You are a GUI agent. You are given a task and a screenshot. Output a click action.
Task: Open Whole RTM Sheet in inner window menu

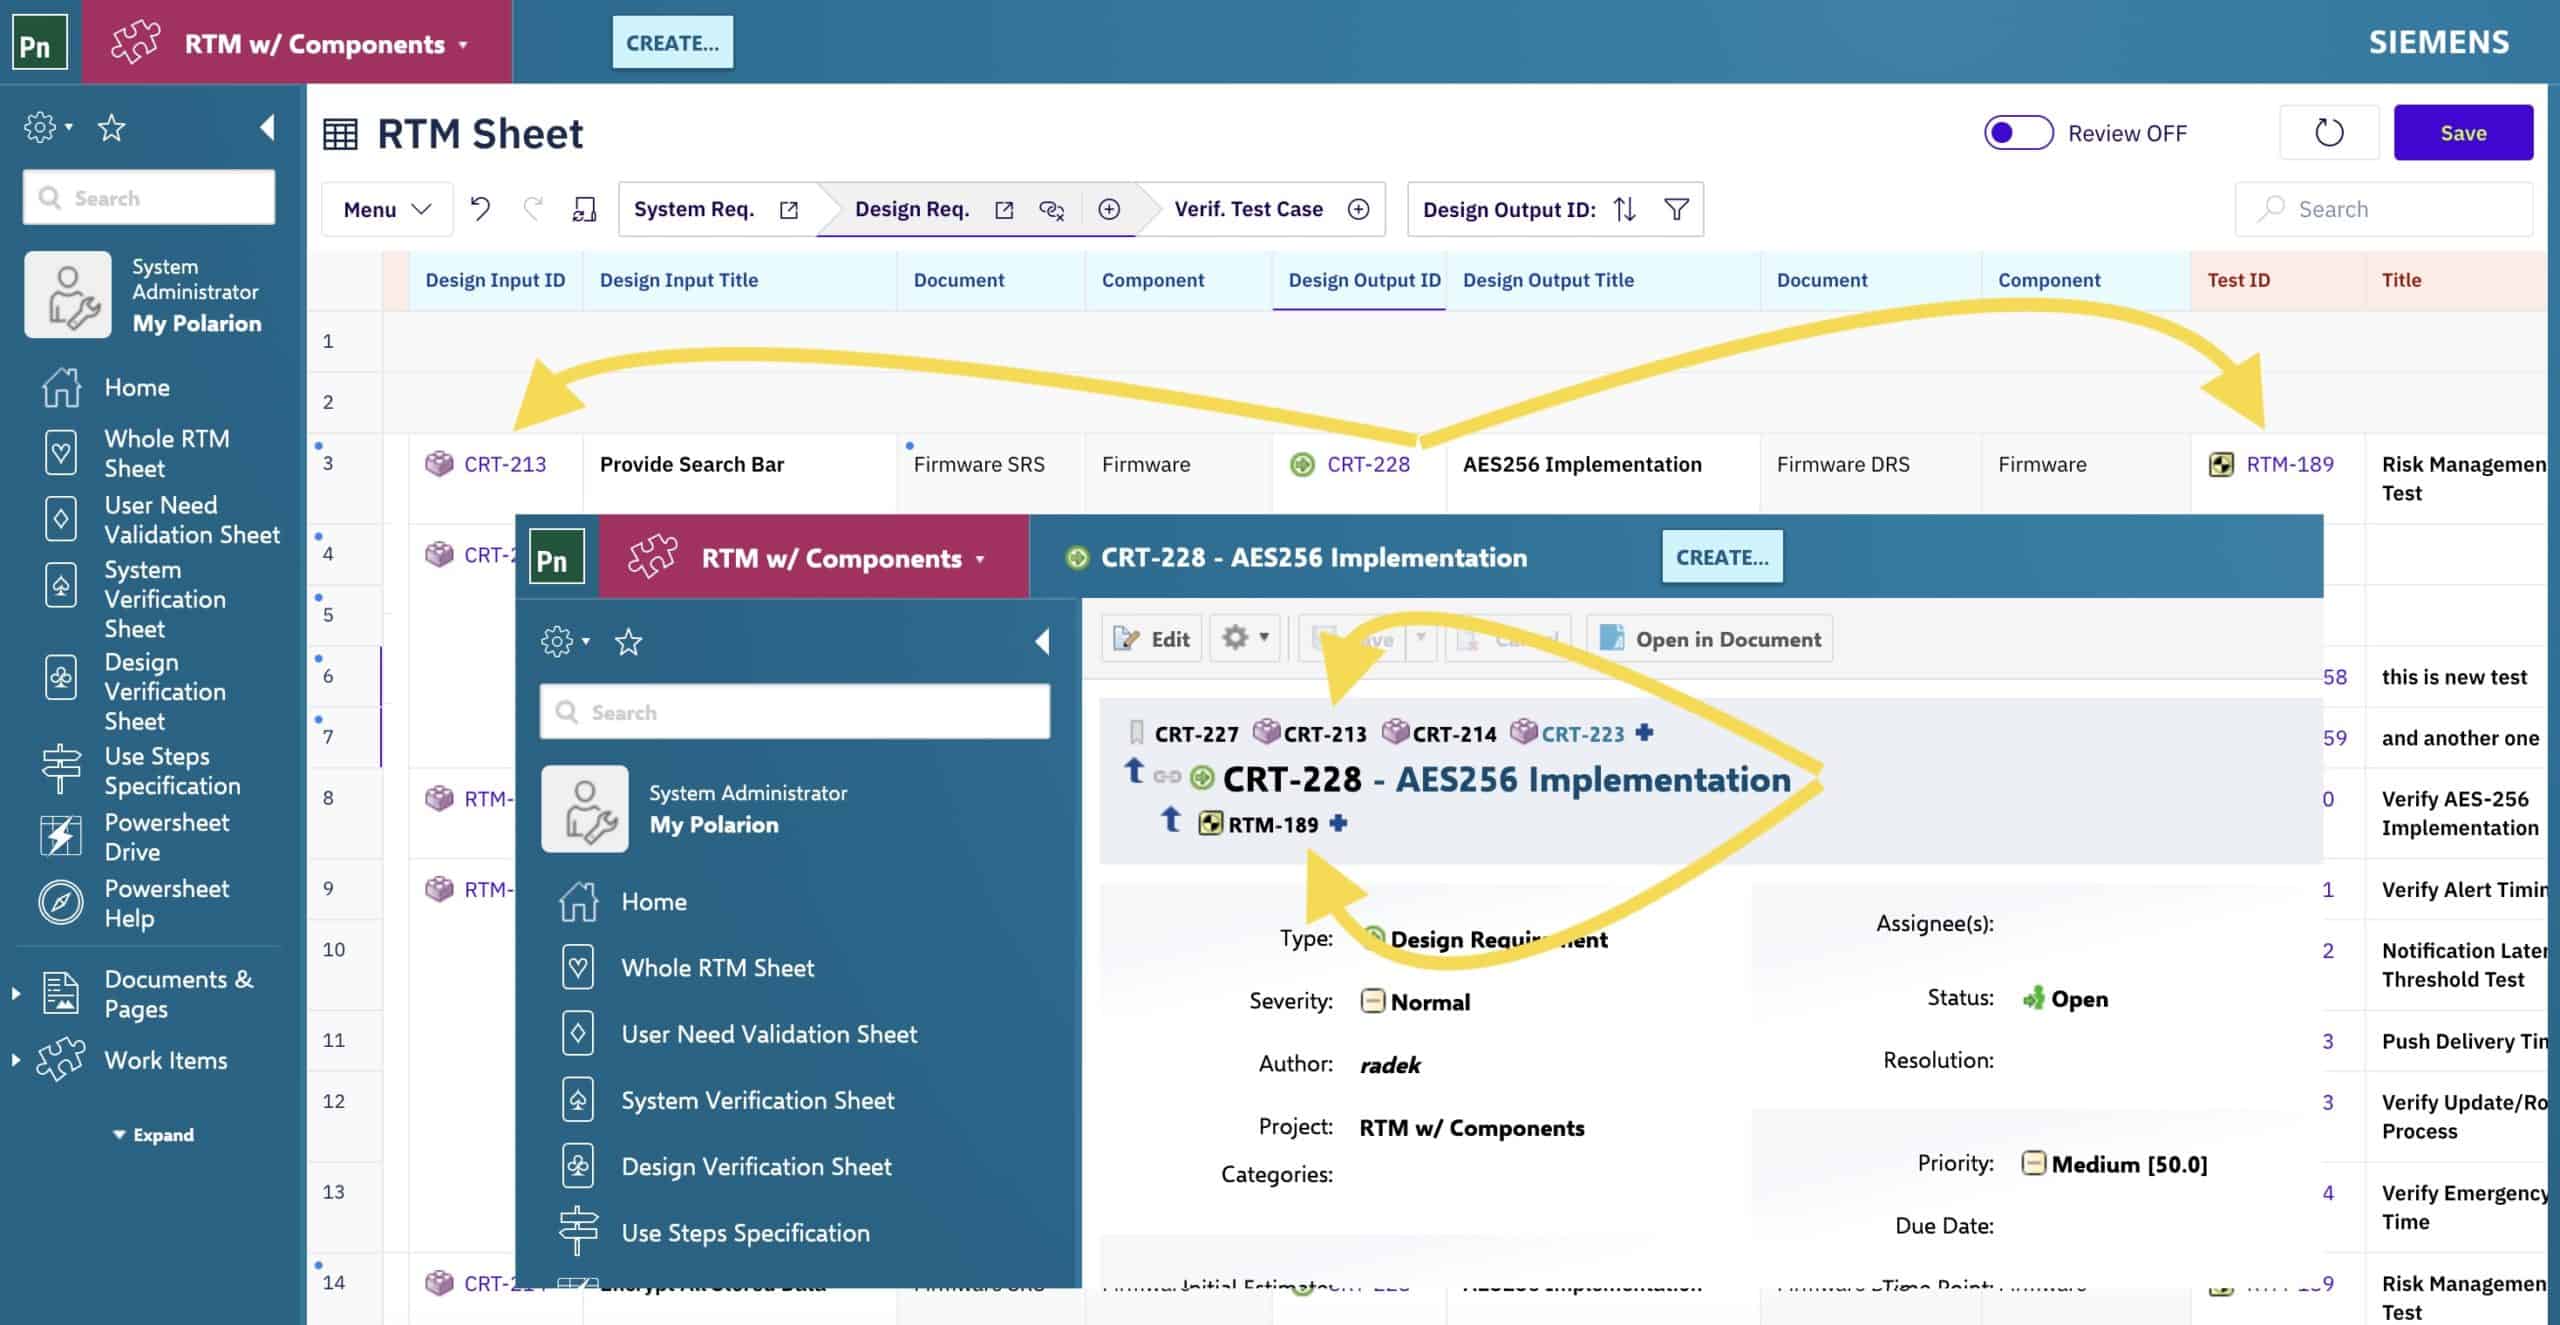coord(717,967)
